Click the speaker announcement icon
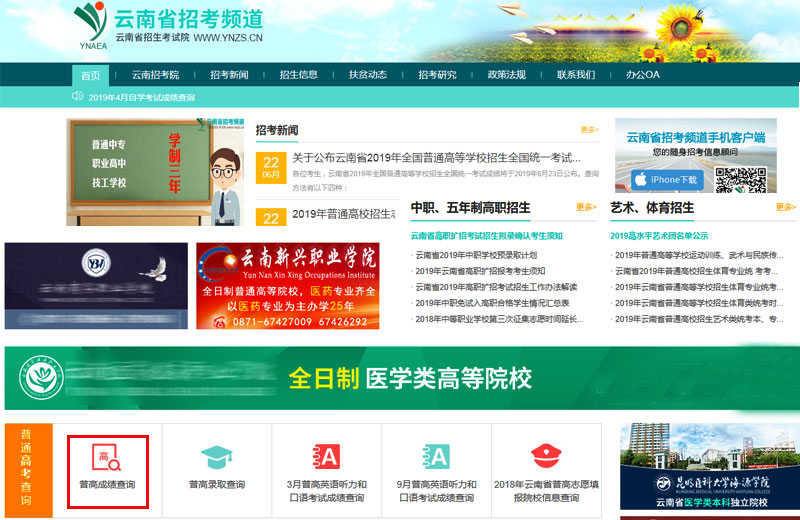Viewport: 800px width, 520px height. pos(78,97)
